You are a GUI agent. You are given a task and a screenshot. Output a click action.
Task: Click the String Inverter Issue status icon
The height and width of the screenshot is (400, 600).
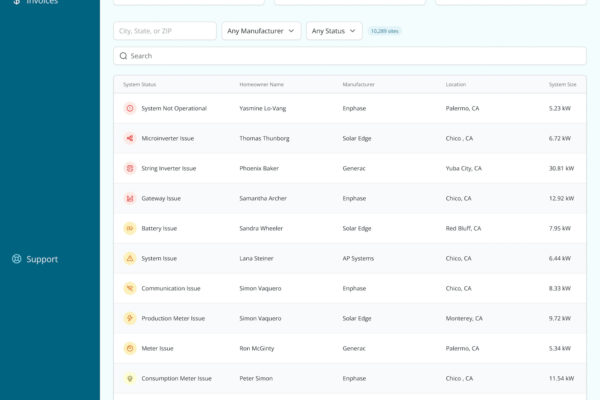pos(130,168)
